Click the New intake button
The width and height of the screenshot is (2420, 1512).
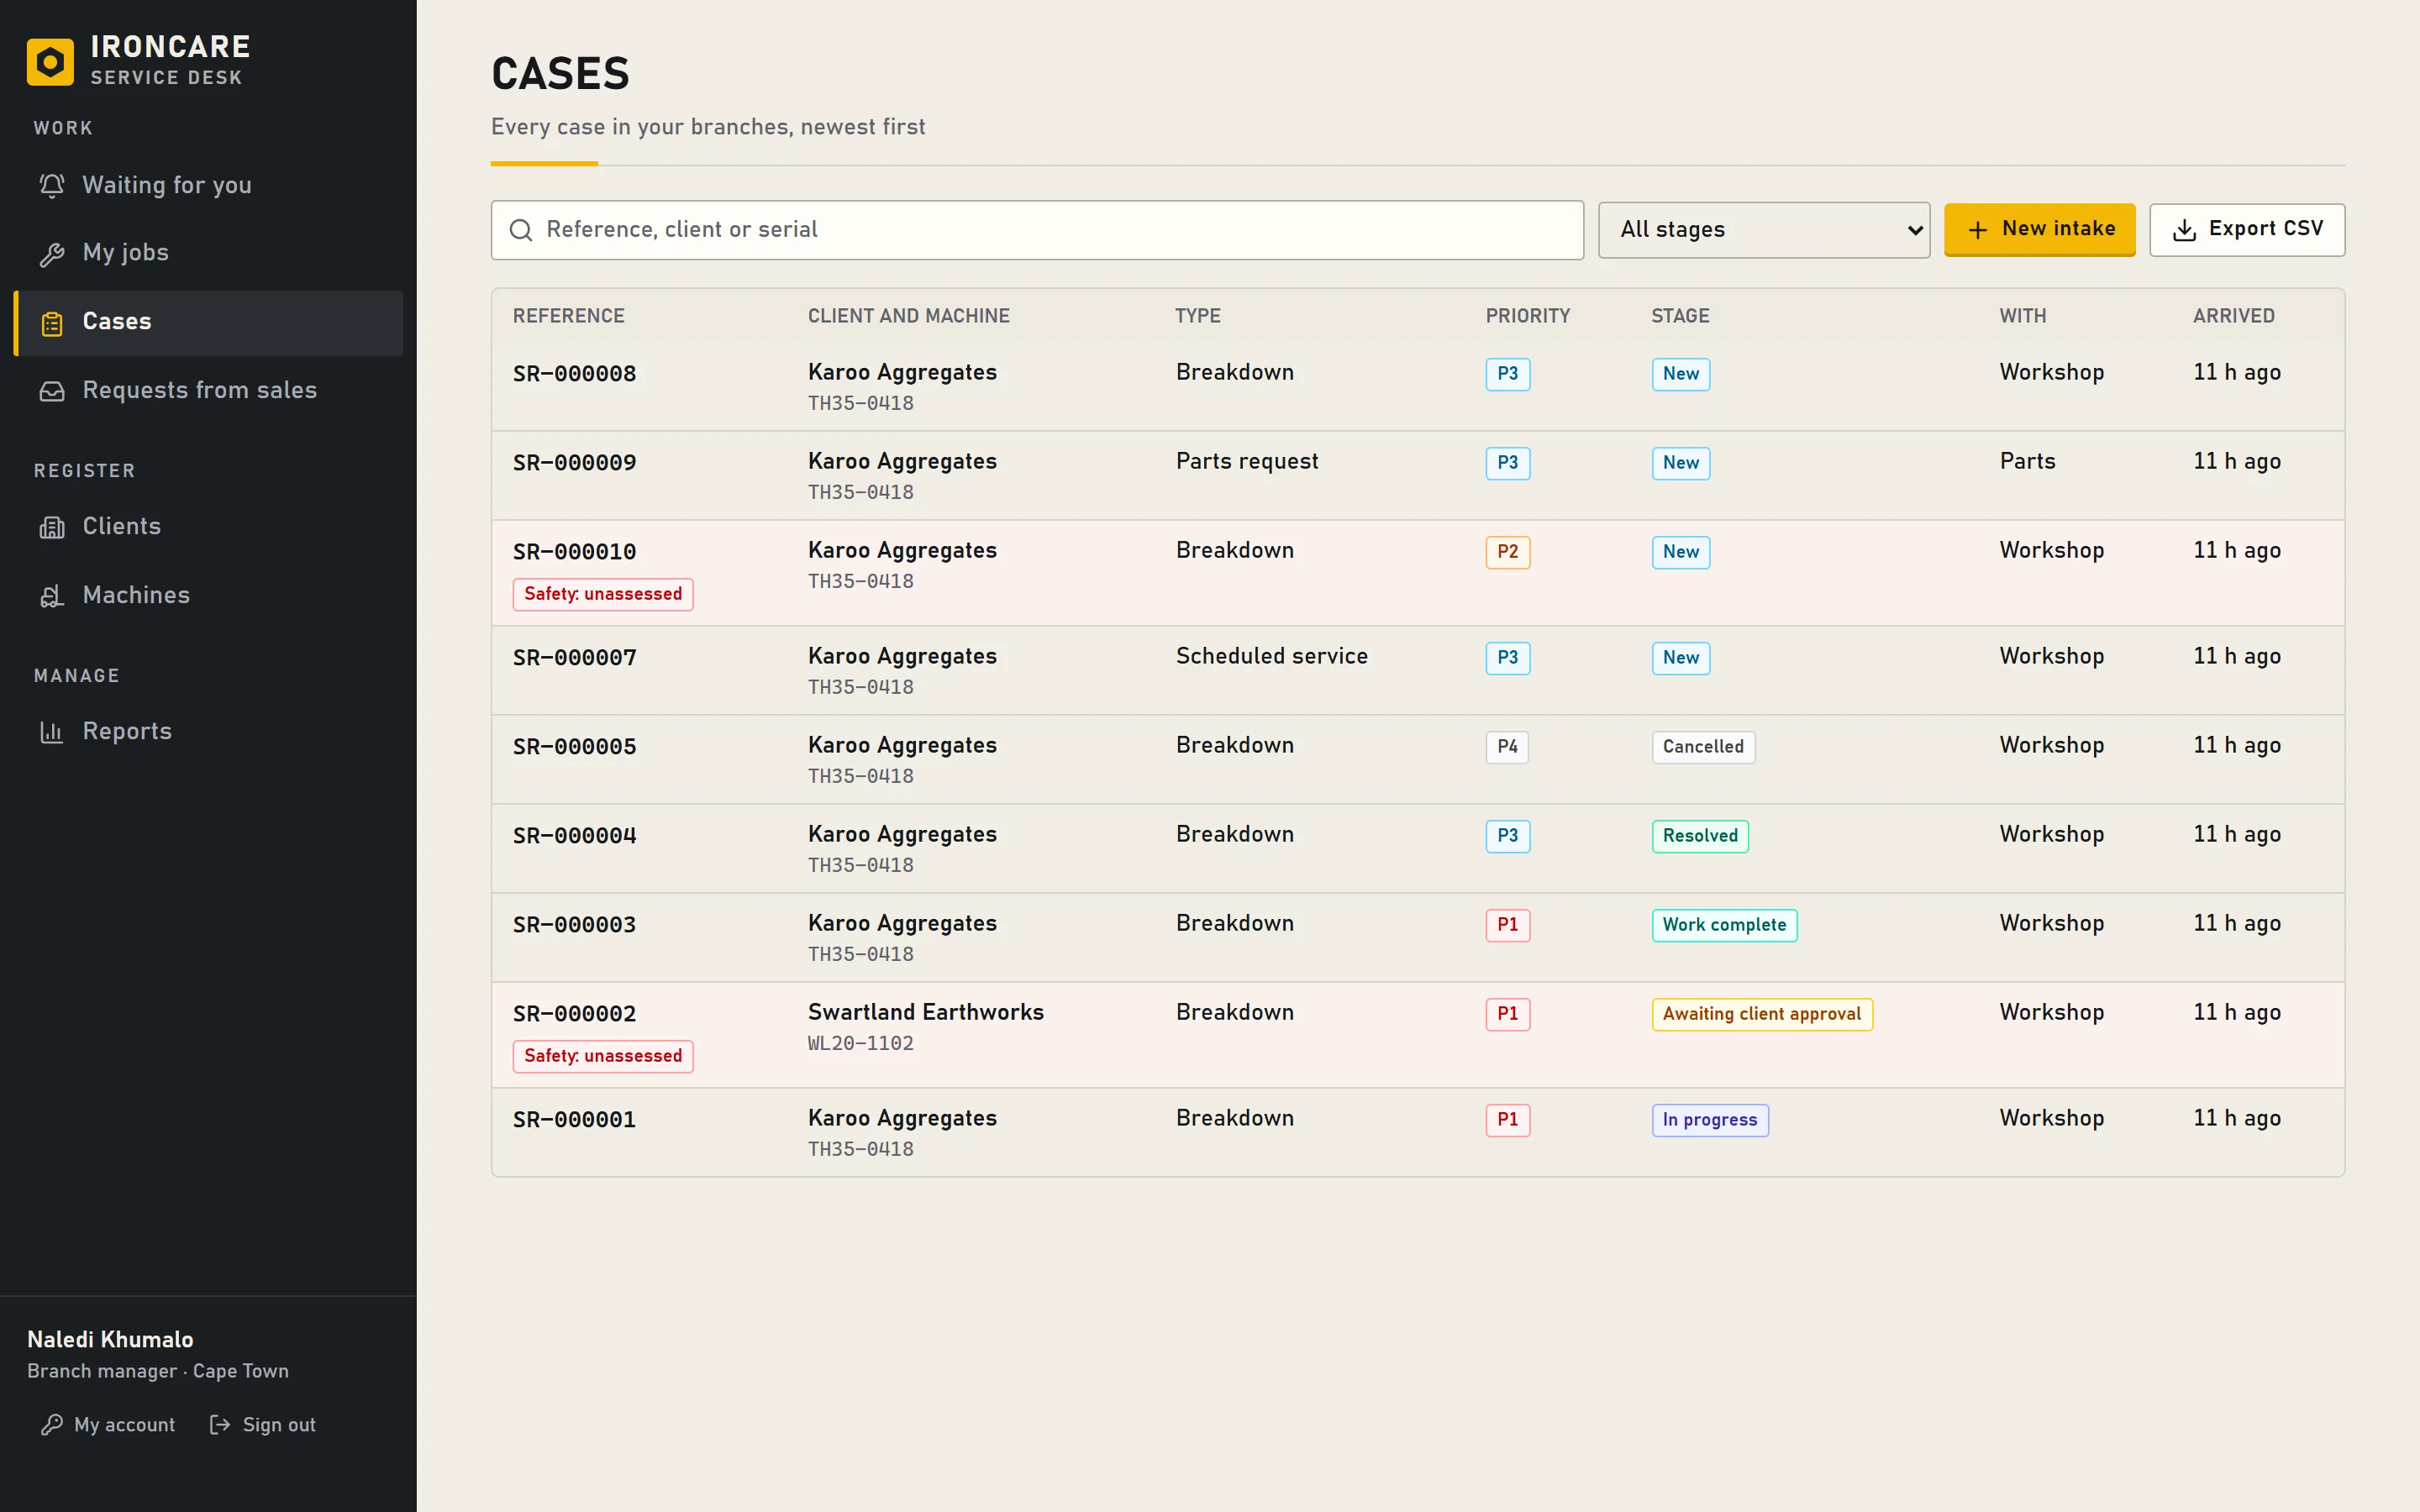tap(2039, 229)
